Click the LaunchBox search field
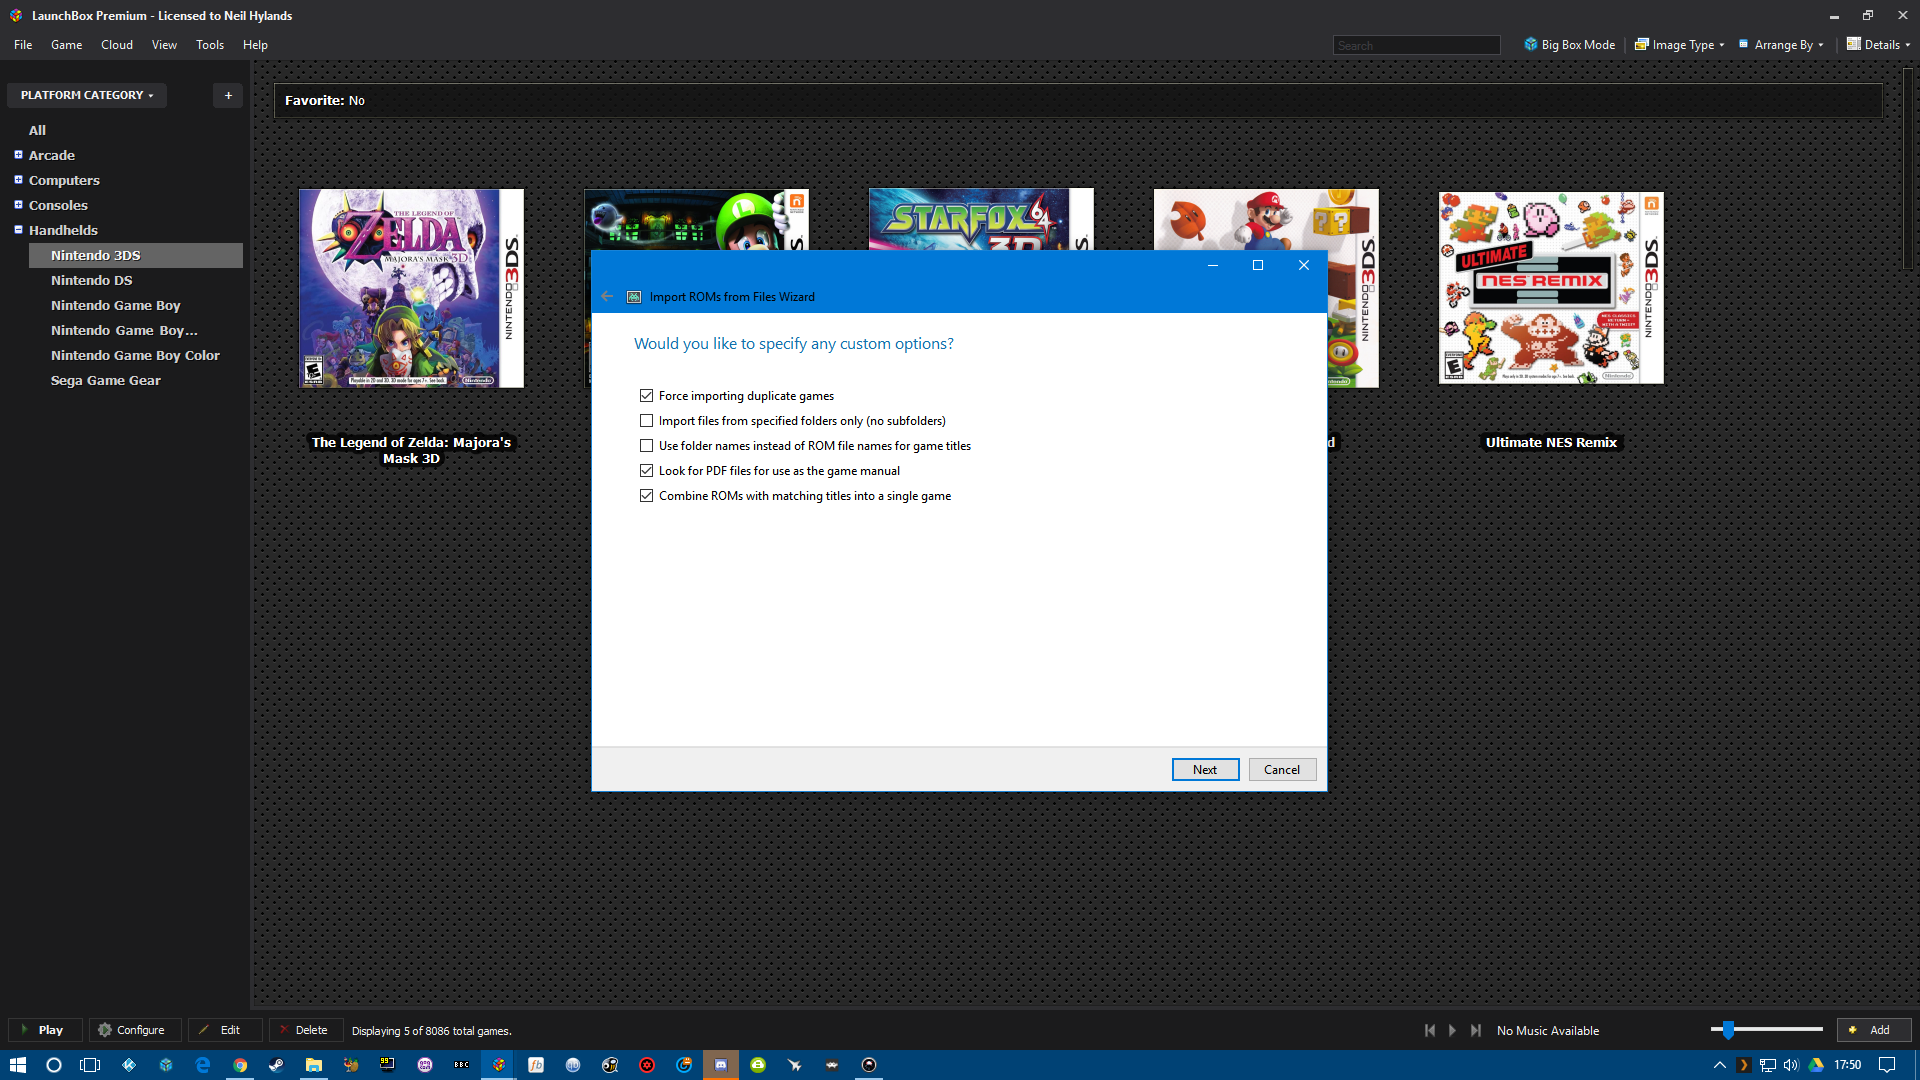This screenshot has height=1080, width=1920. pyautogui.click(x=1416, y=45)
